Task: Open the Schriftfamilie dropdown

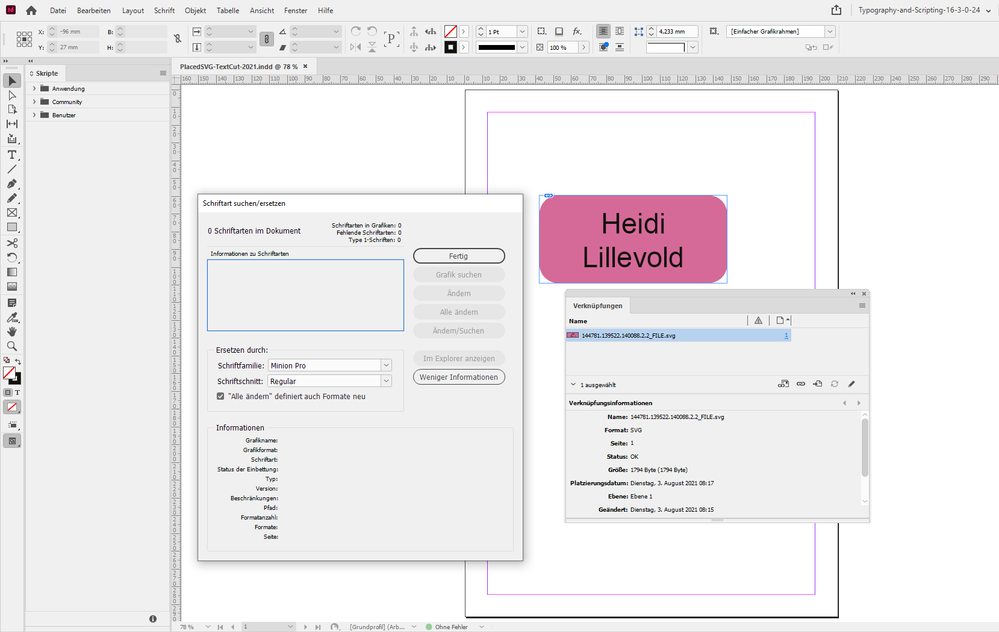Action: pyautogui.click(x=386, y=365)
